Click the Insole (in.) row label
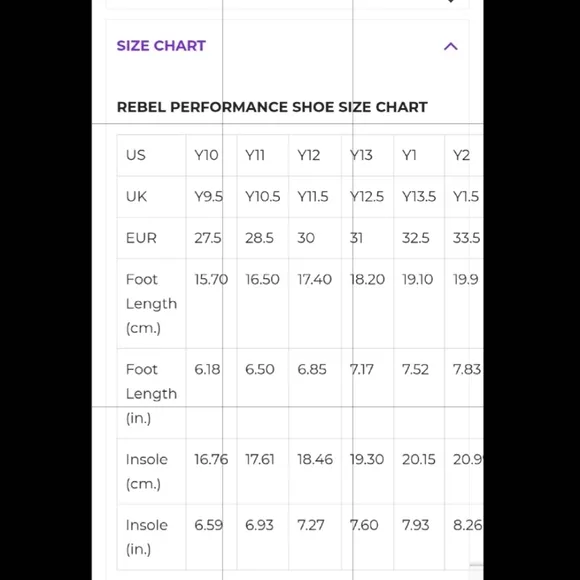 click(146, 537)
